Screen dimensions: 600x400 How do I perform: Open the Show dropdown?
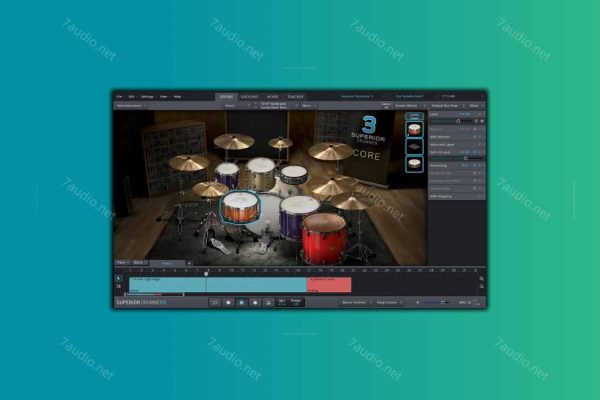pos(476,106)
